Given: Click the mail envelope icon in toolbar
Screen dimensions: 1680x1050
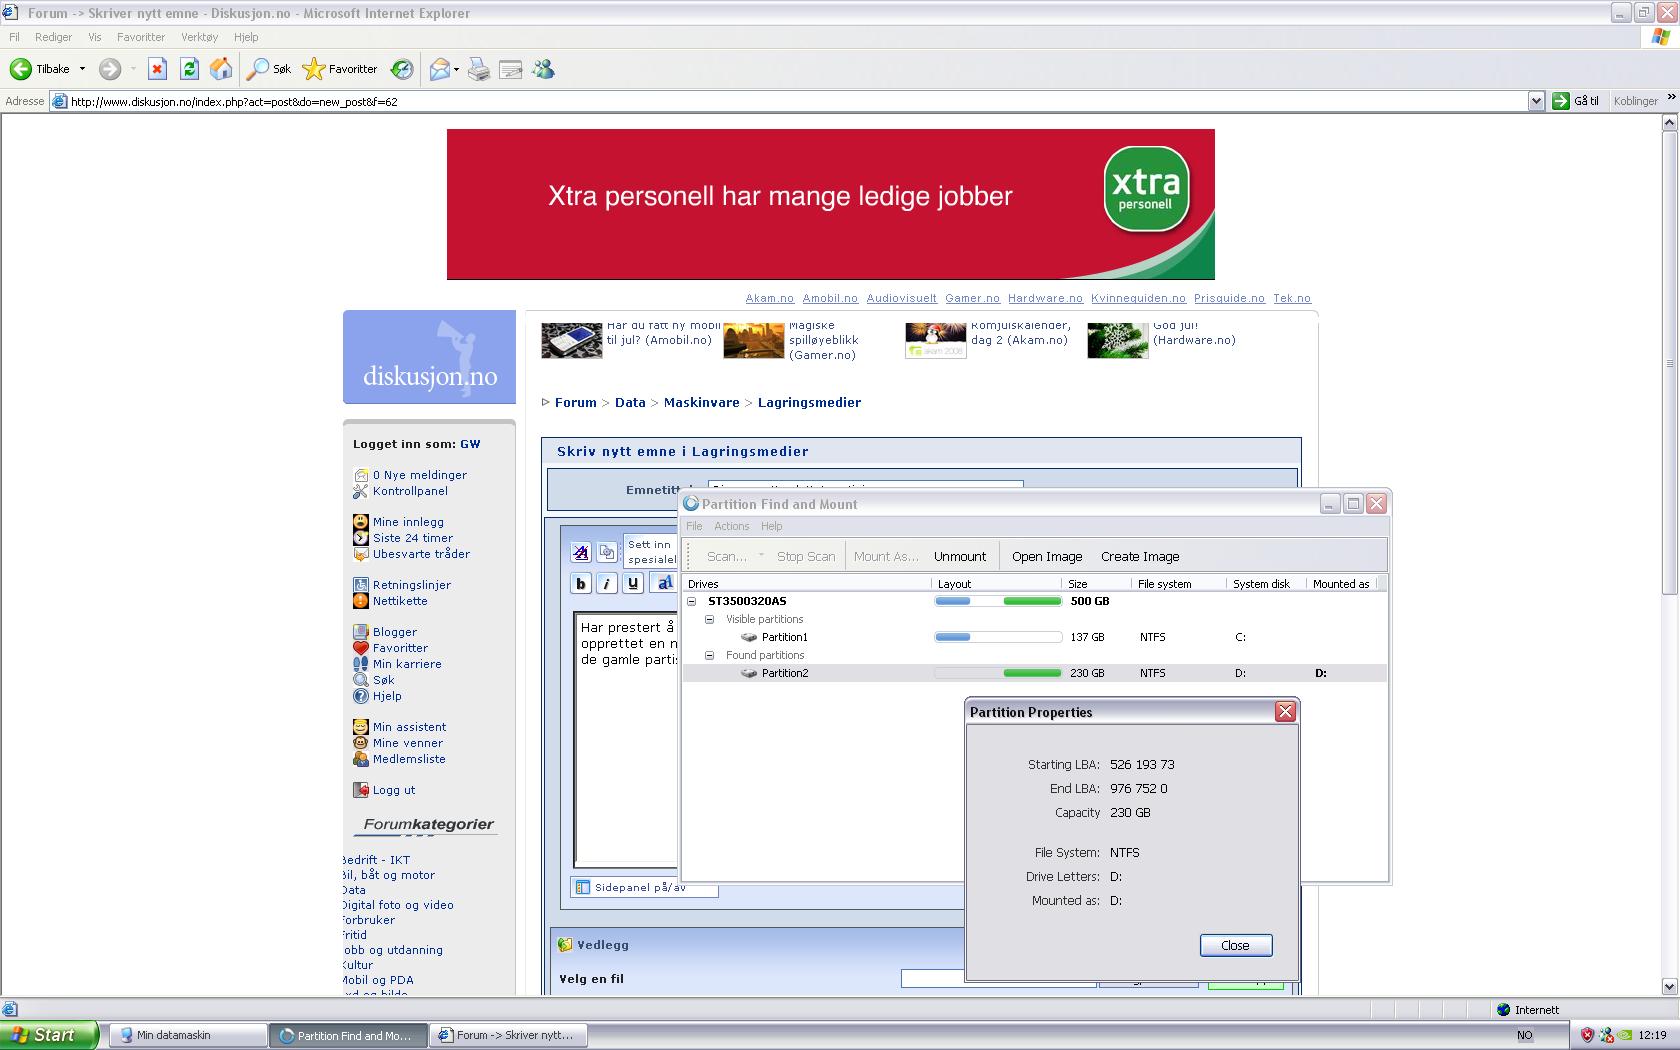Looking at the screenshot, I should 439,69.
